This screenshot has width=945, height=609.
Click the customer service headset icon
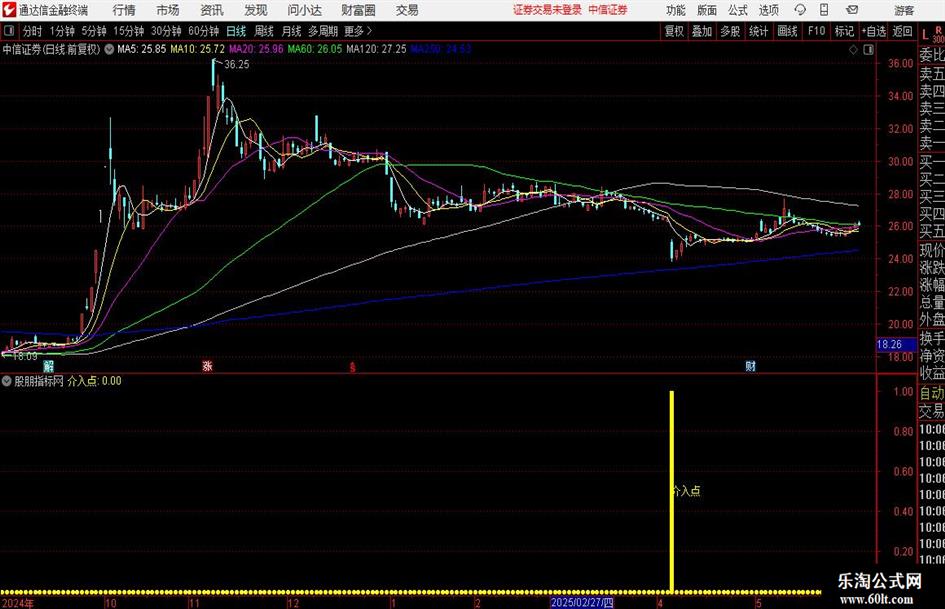(800, 10)
